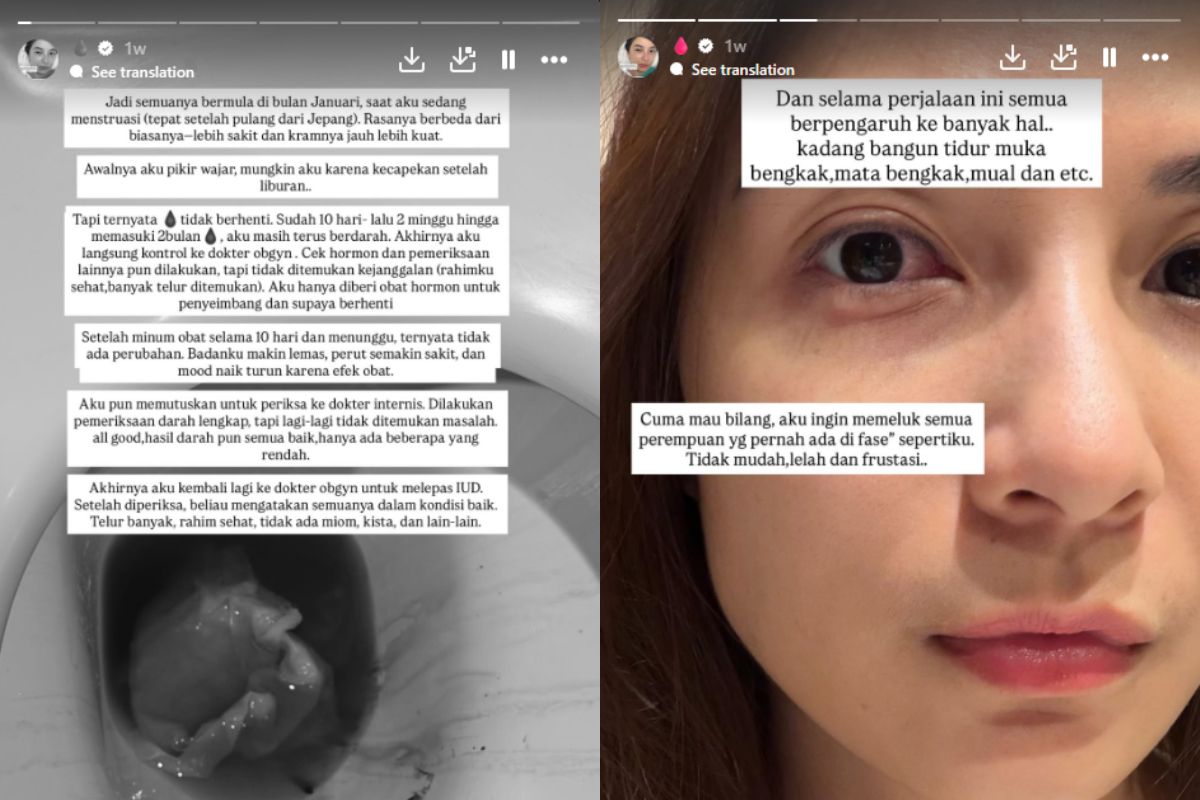This screenshot has width=1200, height=800.
Task: Click grey drop emoji username in left story
Action: 82,48
